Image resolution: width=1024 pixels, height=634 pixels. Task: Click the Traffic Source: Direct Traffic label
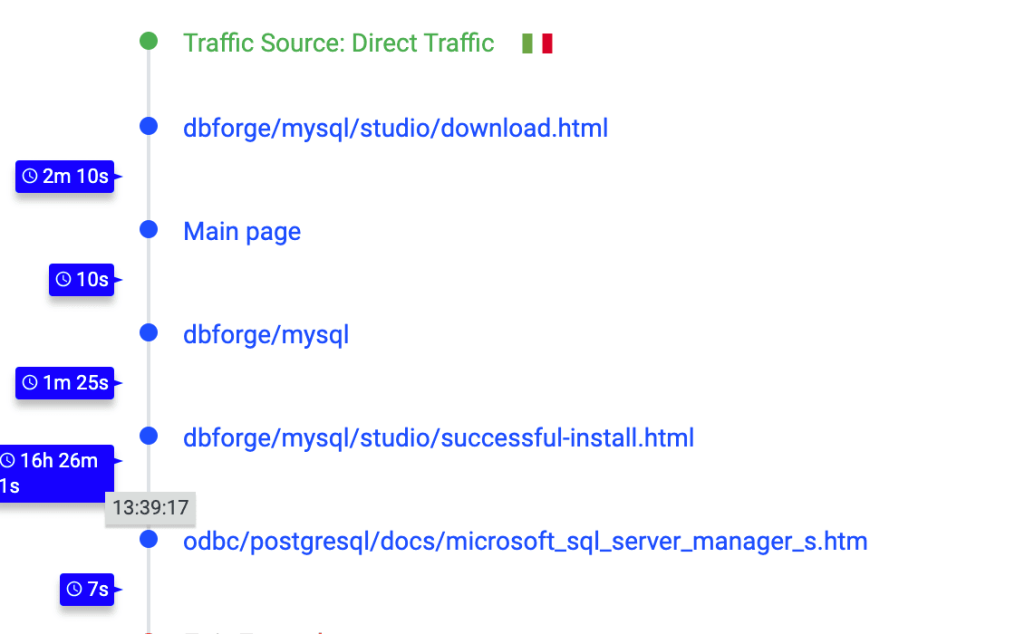click(x=338, y=43)
